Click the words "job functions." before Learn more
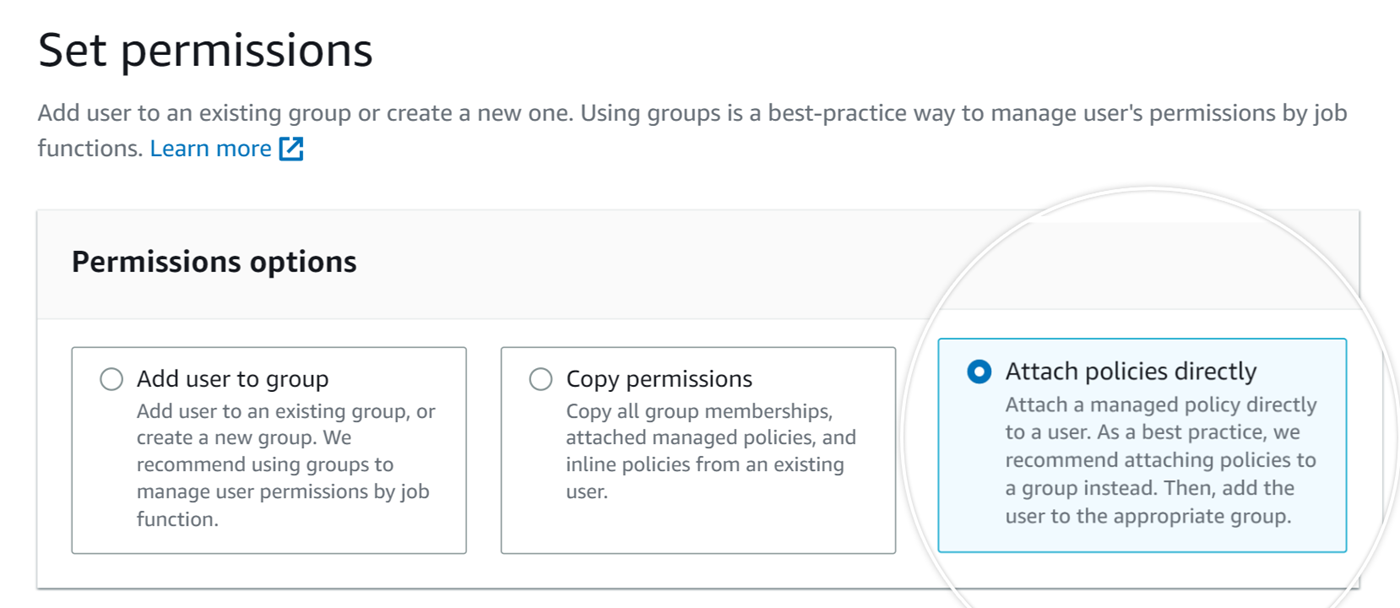Screen dimensions: 1400x608 [x=90, y=149]
